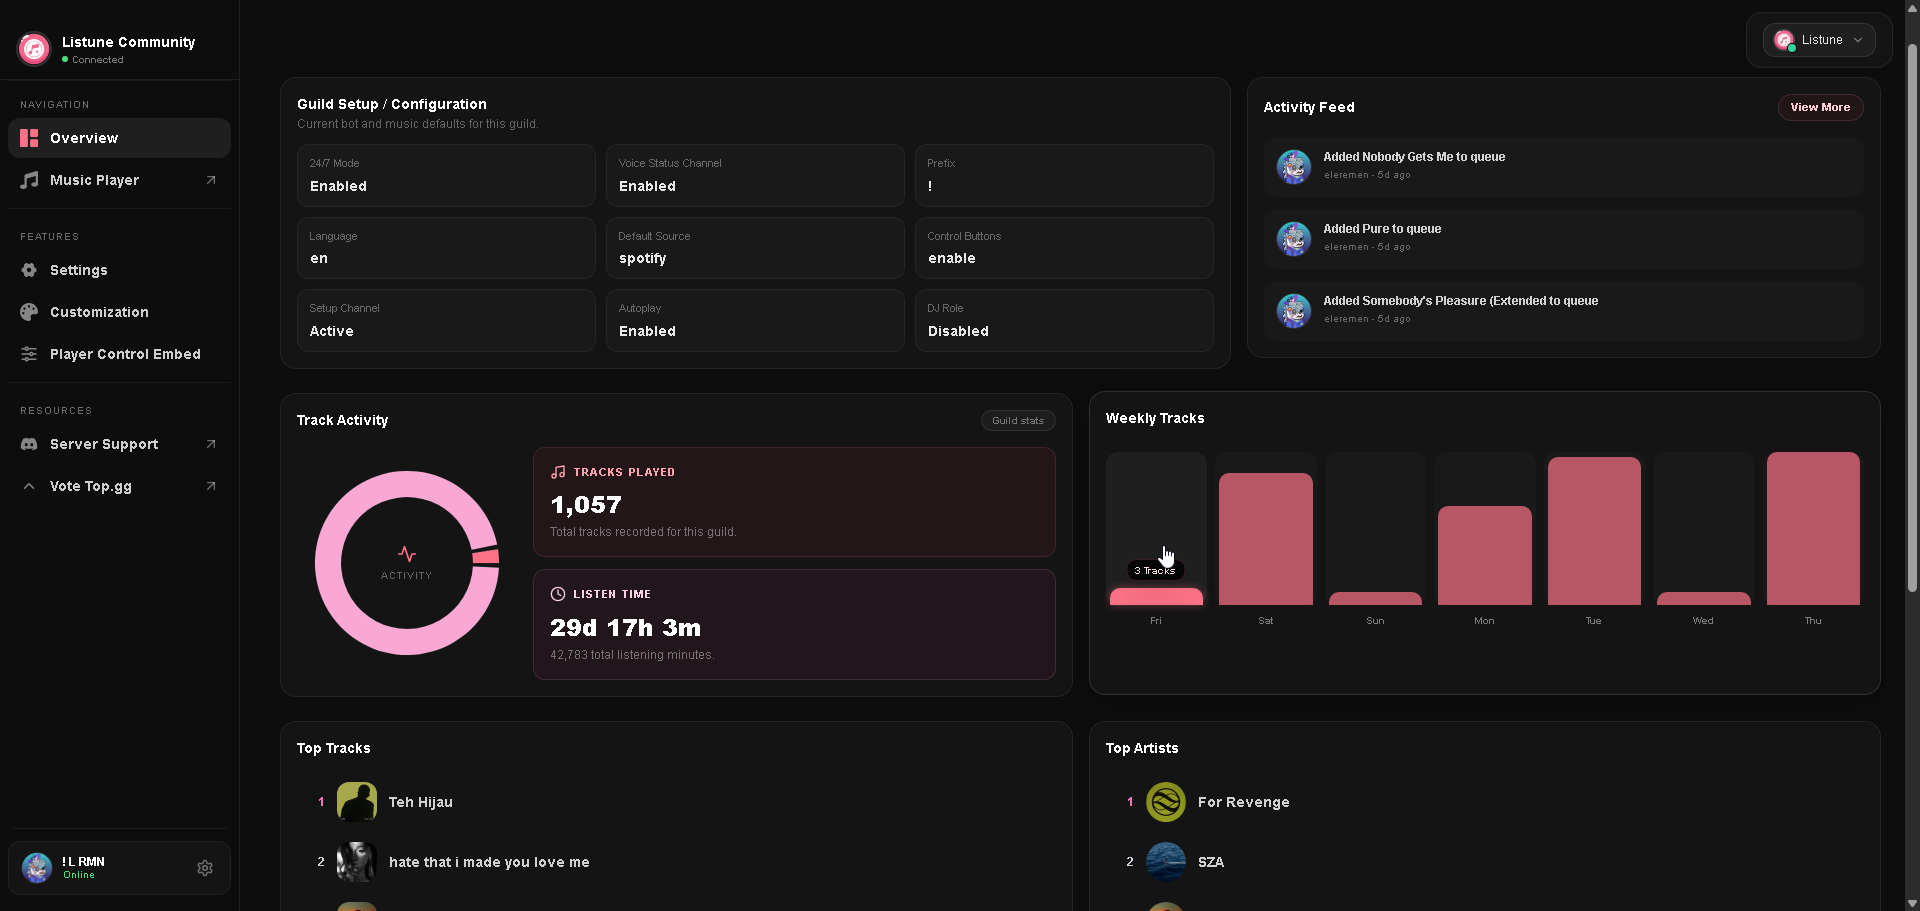Click the Customization palette icon
Screen dimensions: 1920x911
tap(29, 312)
